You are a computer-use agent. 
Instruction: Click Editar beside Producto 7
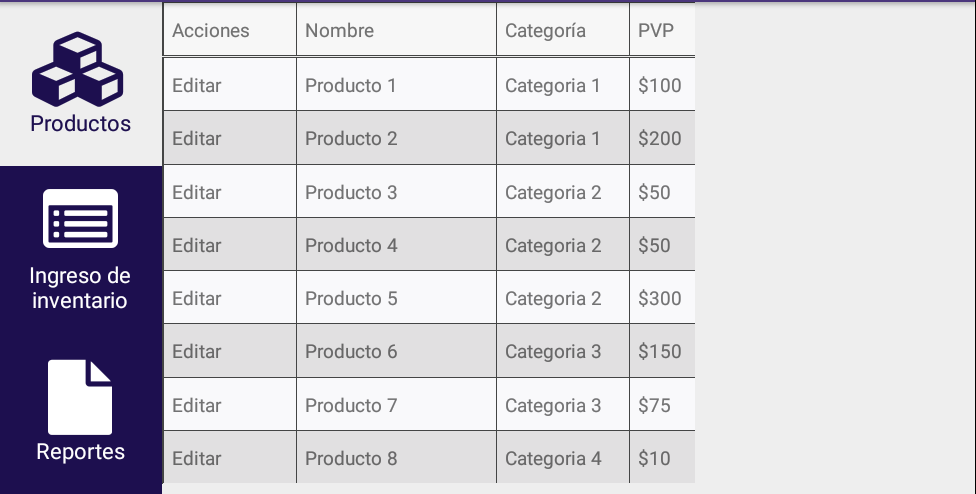click(197, 405)
